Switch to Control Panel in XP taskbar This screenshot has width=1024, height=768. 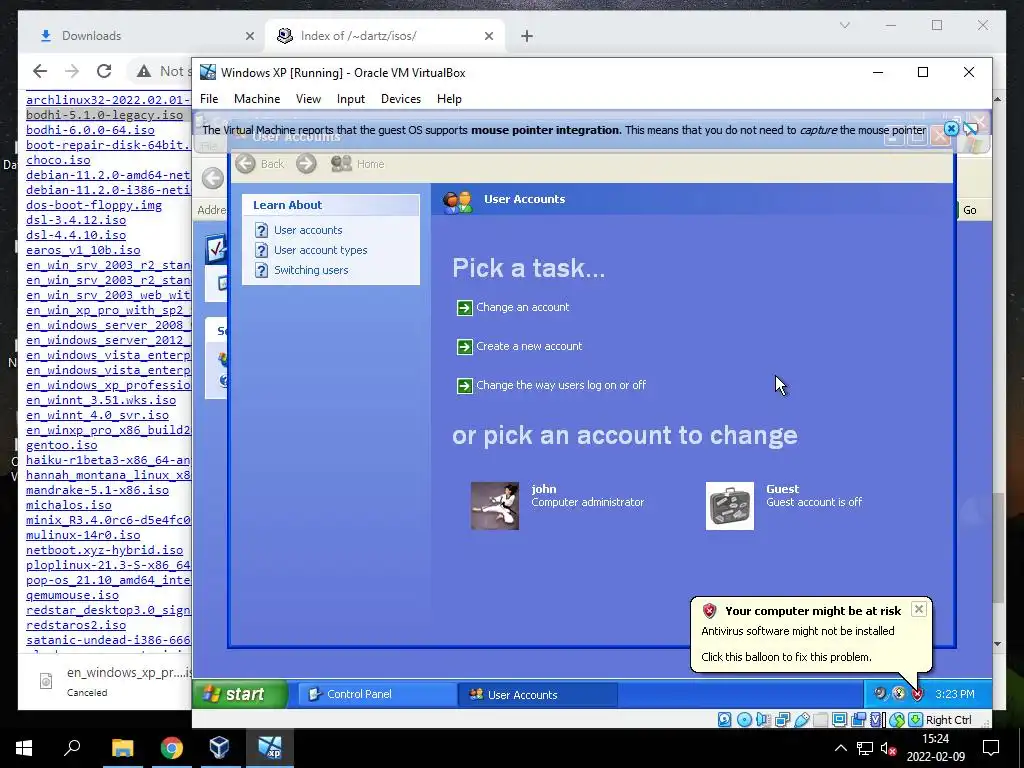tap(377, 694)
